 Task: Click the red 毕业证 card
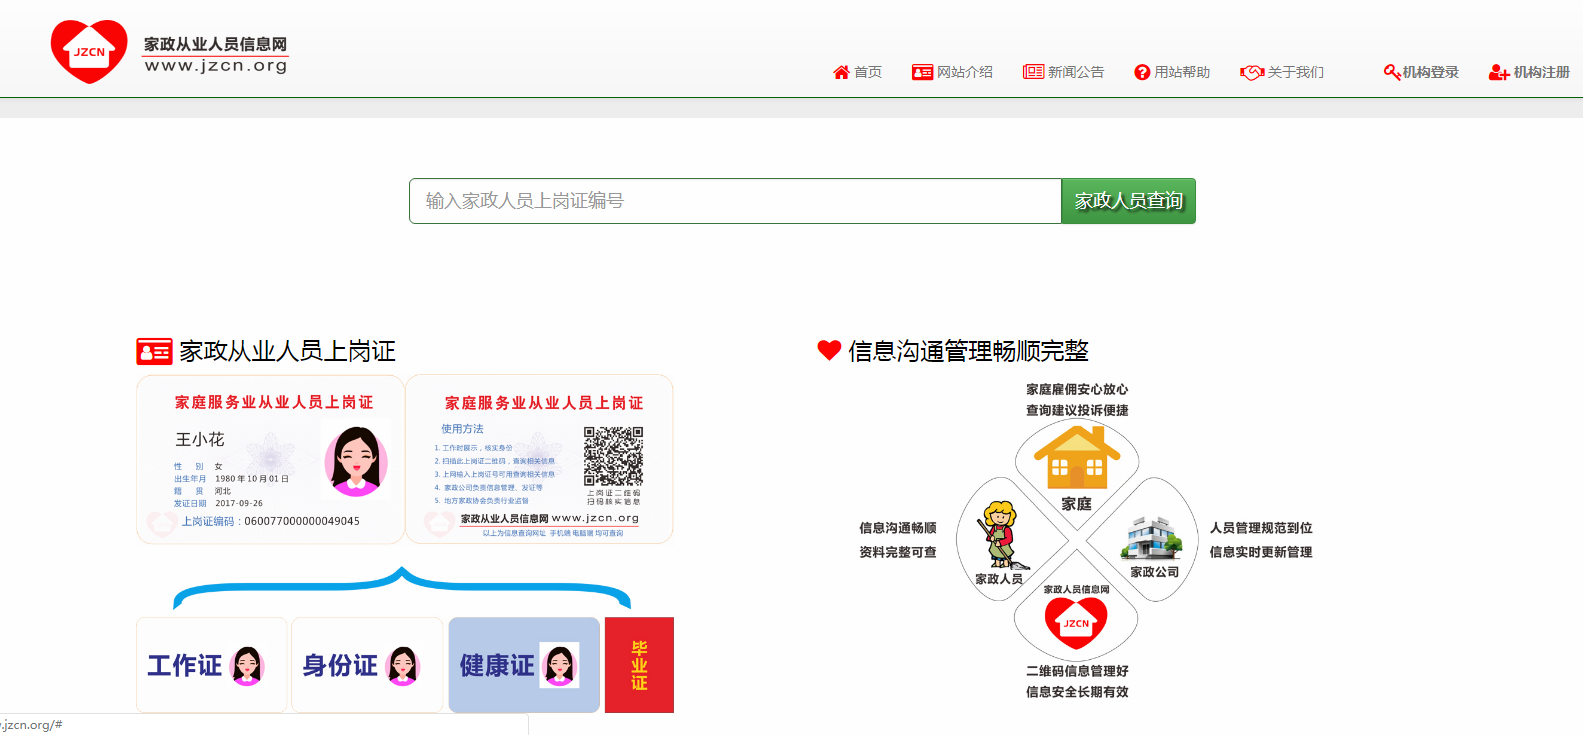point(639,665)
